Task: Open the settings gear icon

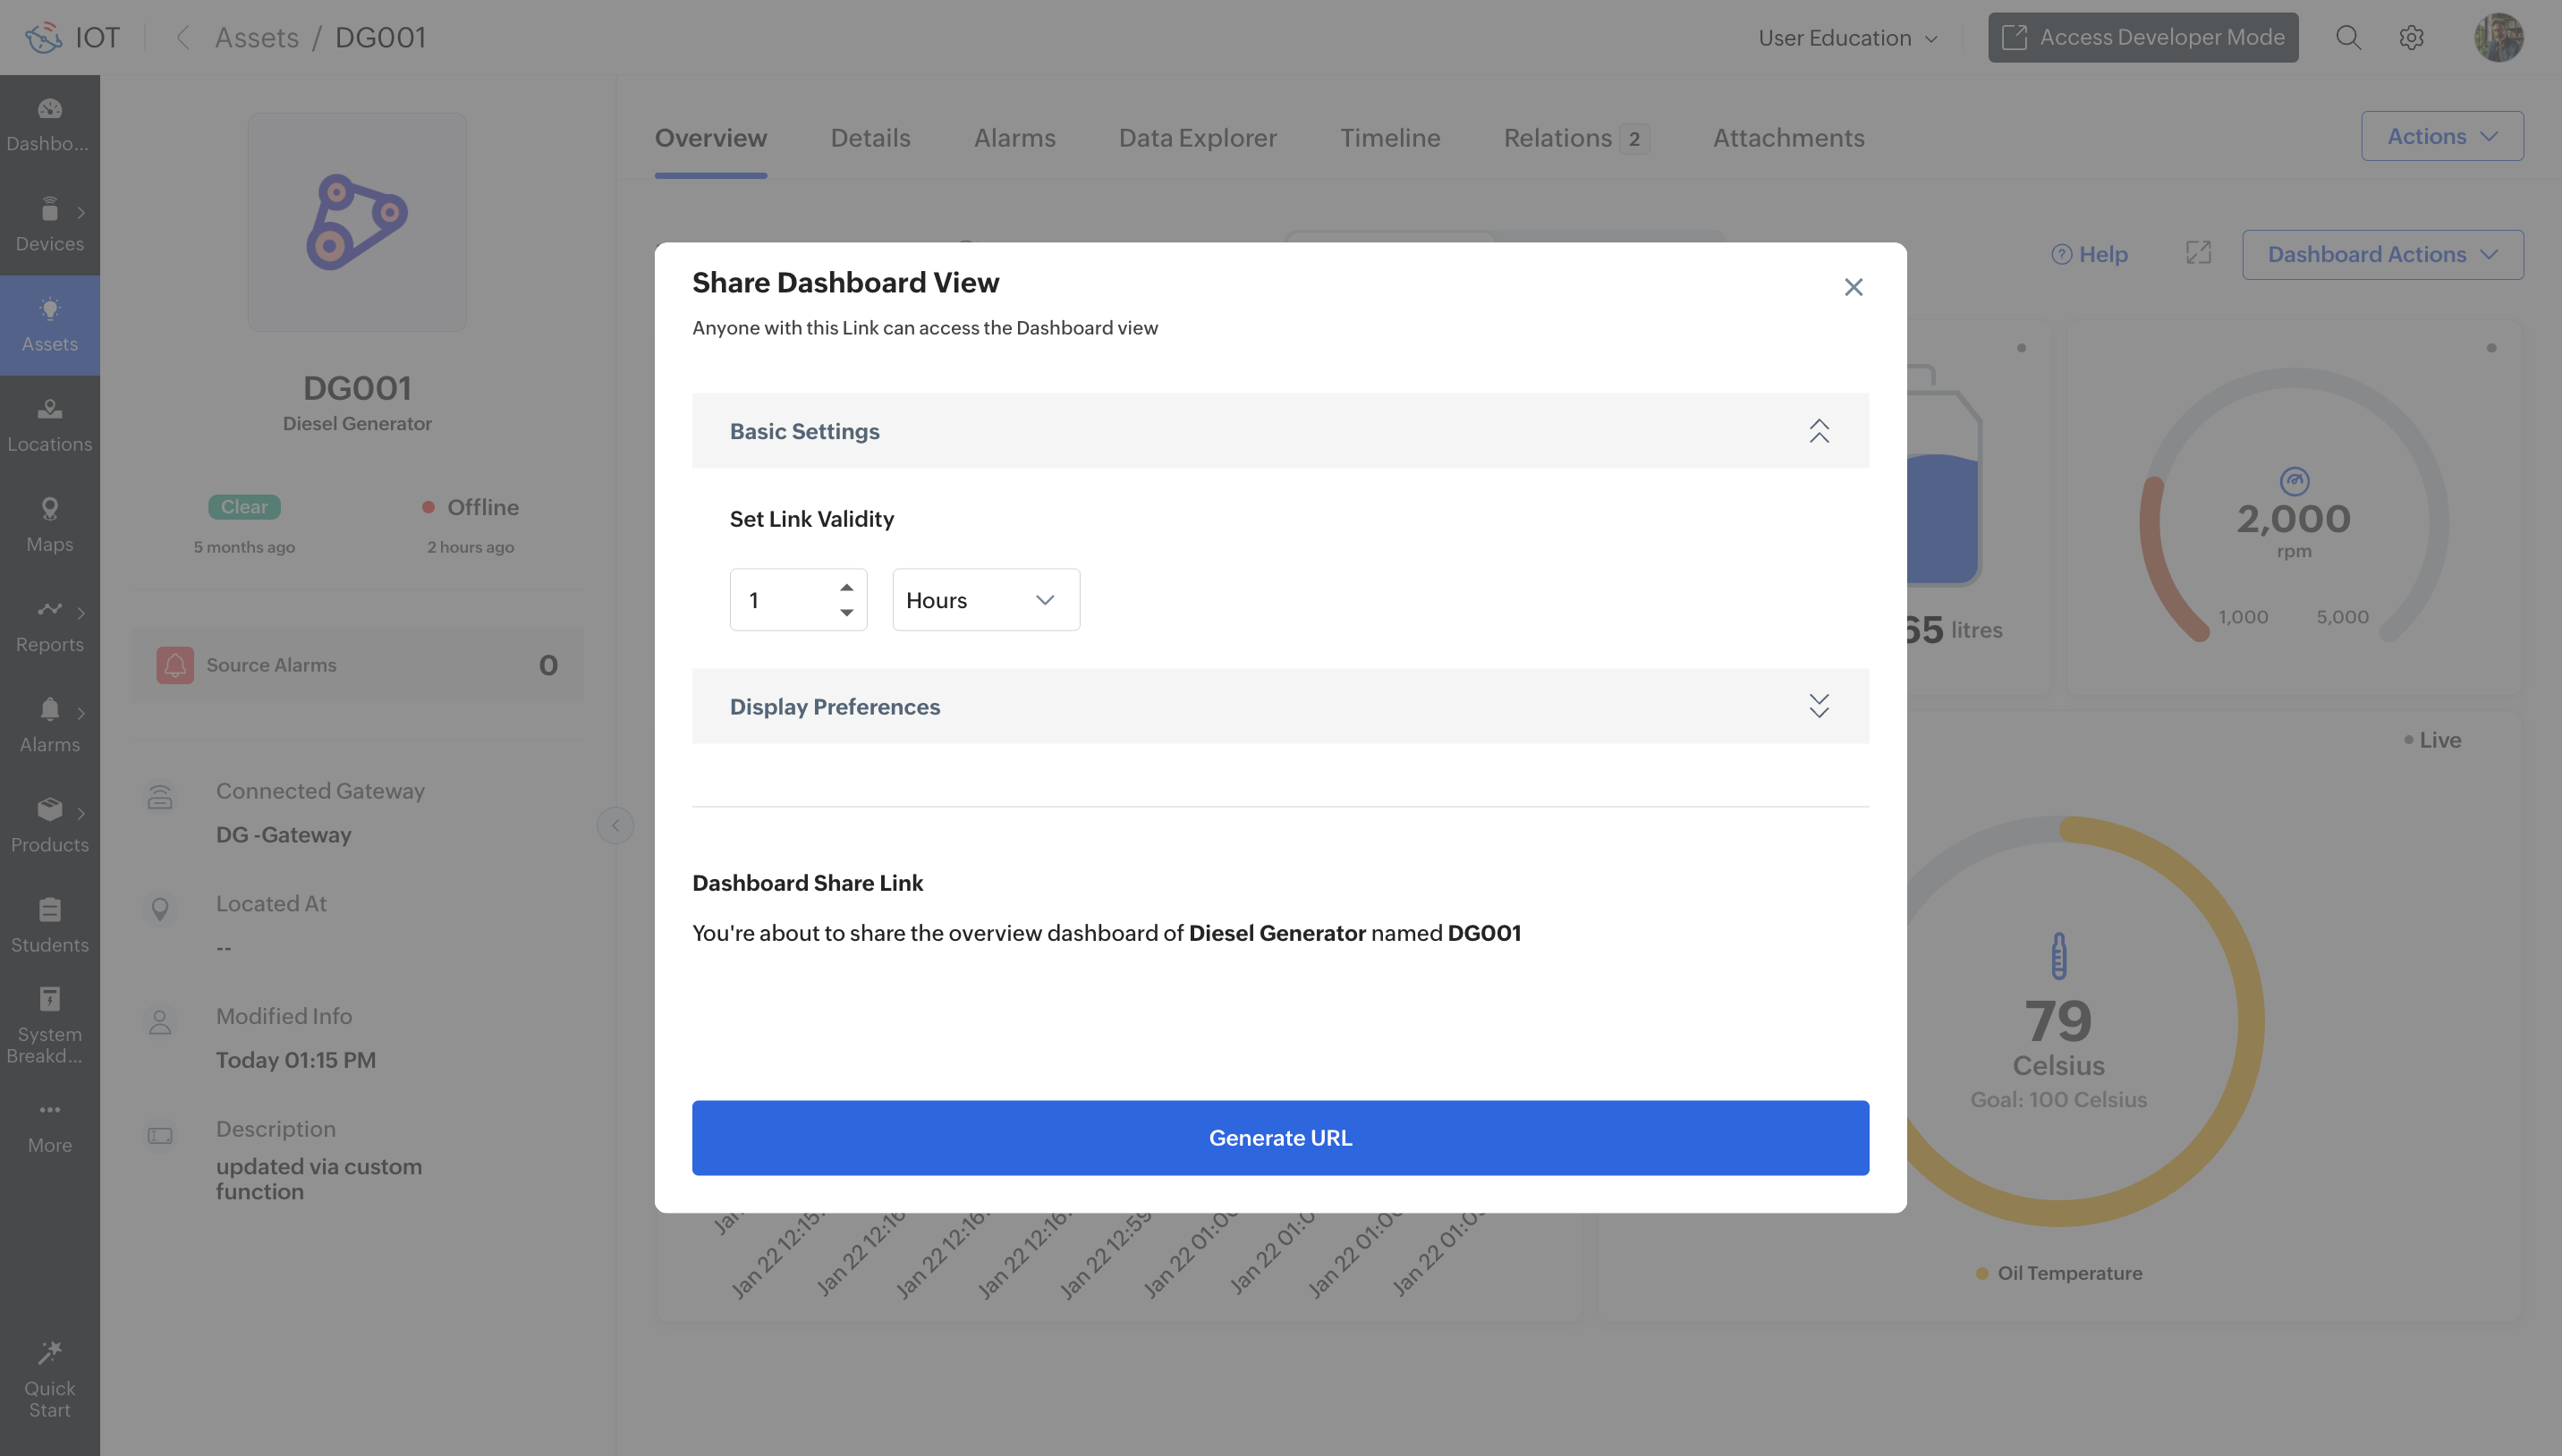Action: pyautogui.click(x=2411, y=38)
